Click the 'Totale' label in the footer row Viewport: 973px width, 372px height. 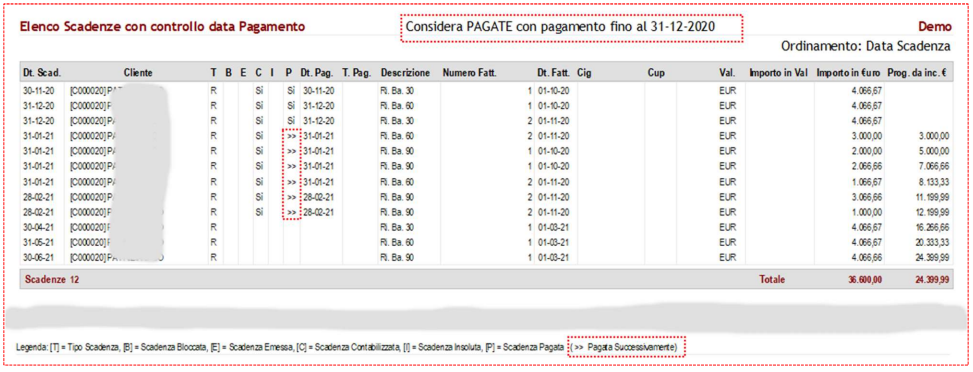click(772, 280)
